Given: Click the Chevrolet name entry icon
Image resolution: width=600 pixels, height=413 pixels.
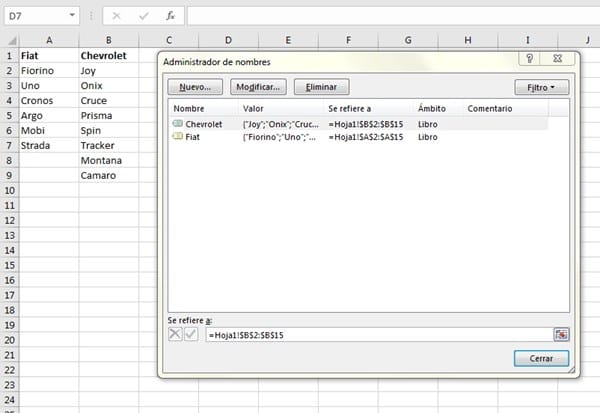Looking at the screenshot, I should (177, 123).
